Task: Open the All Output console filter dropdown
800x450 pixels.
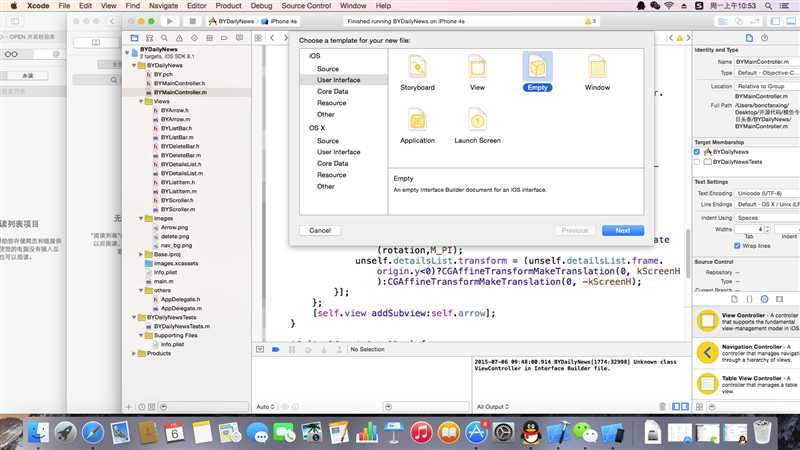Action: 493,407
